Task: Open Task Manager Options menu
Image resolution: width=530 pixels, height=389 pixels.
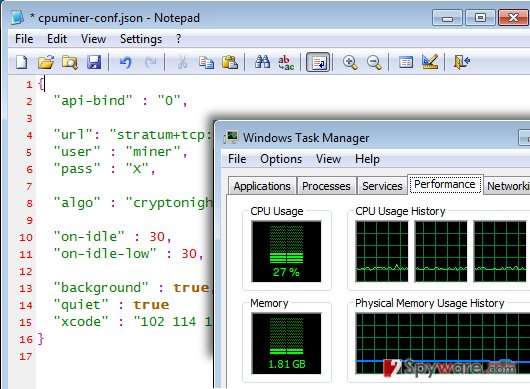Action: 281,159
